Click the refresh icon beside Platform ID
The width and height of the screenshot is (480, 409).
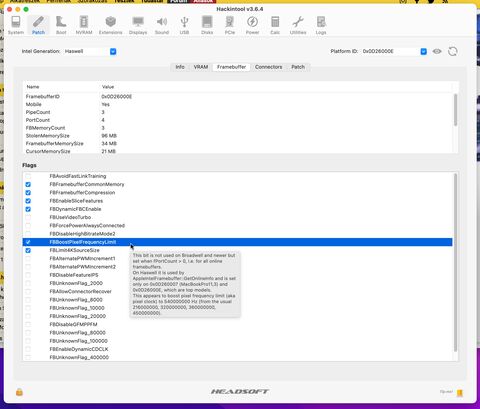(x=452, y=51)
